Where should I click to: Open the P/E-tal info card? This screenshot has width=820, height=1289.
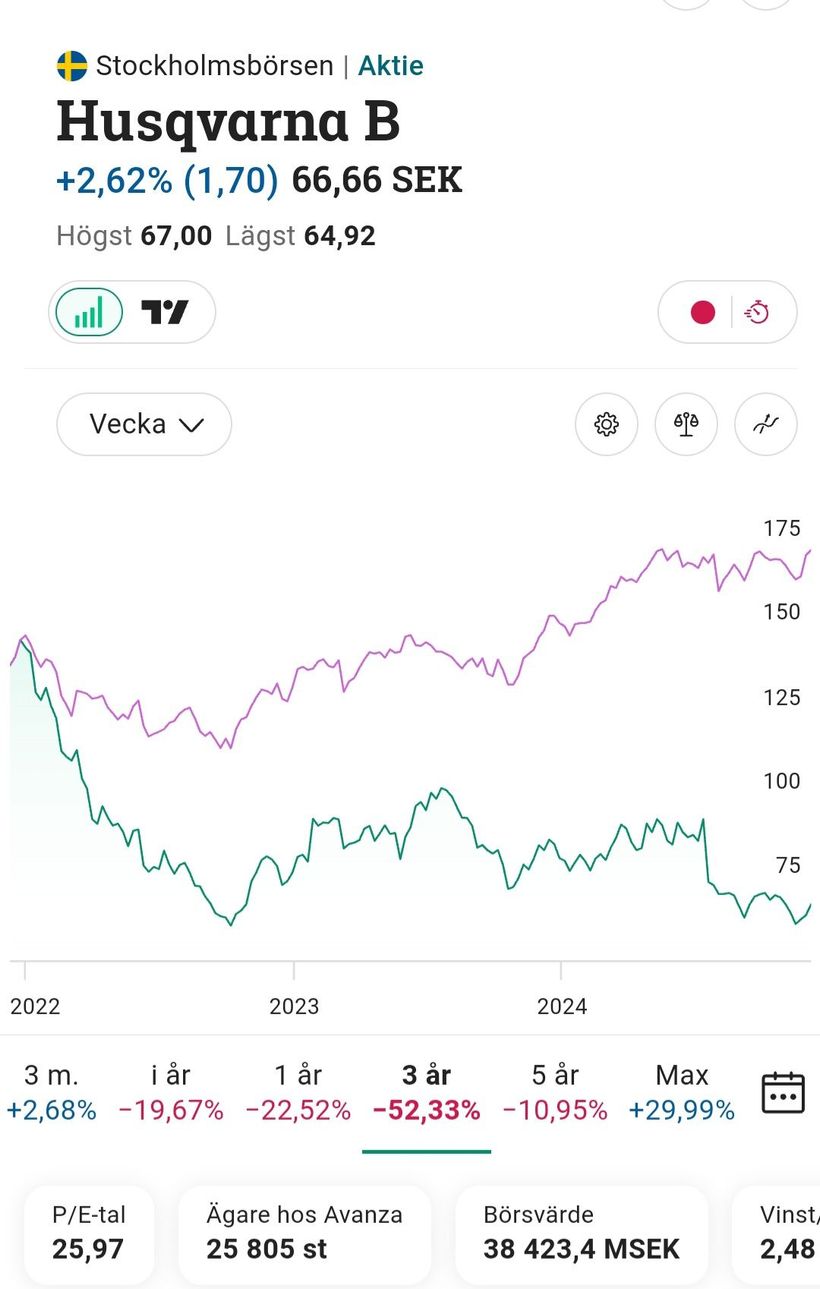[89, 1233]
